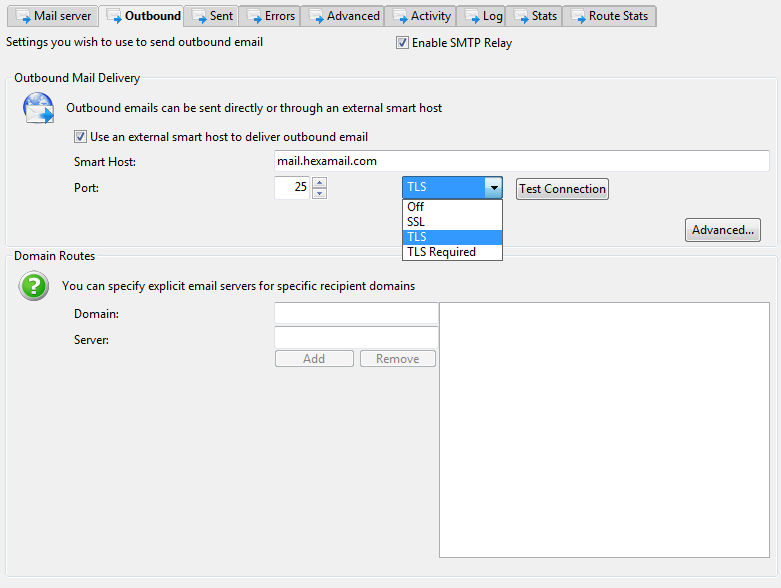Choose SSL in the encryption dropdown
Screen dimensions: 781x588
(x=416, y=222)
